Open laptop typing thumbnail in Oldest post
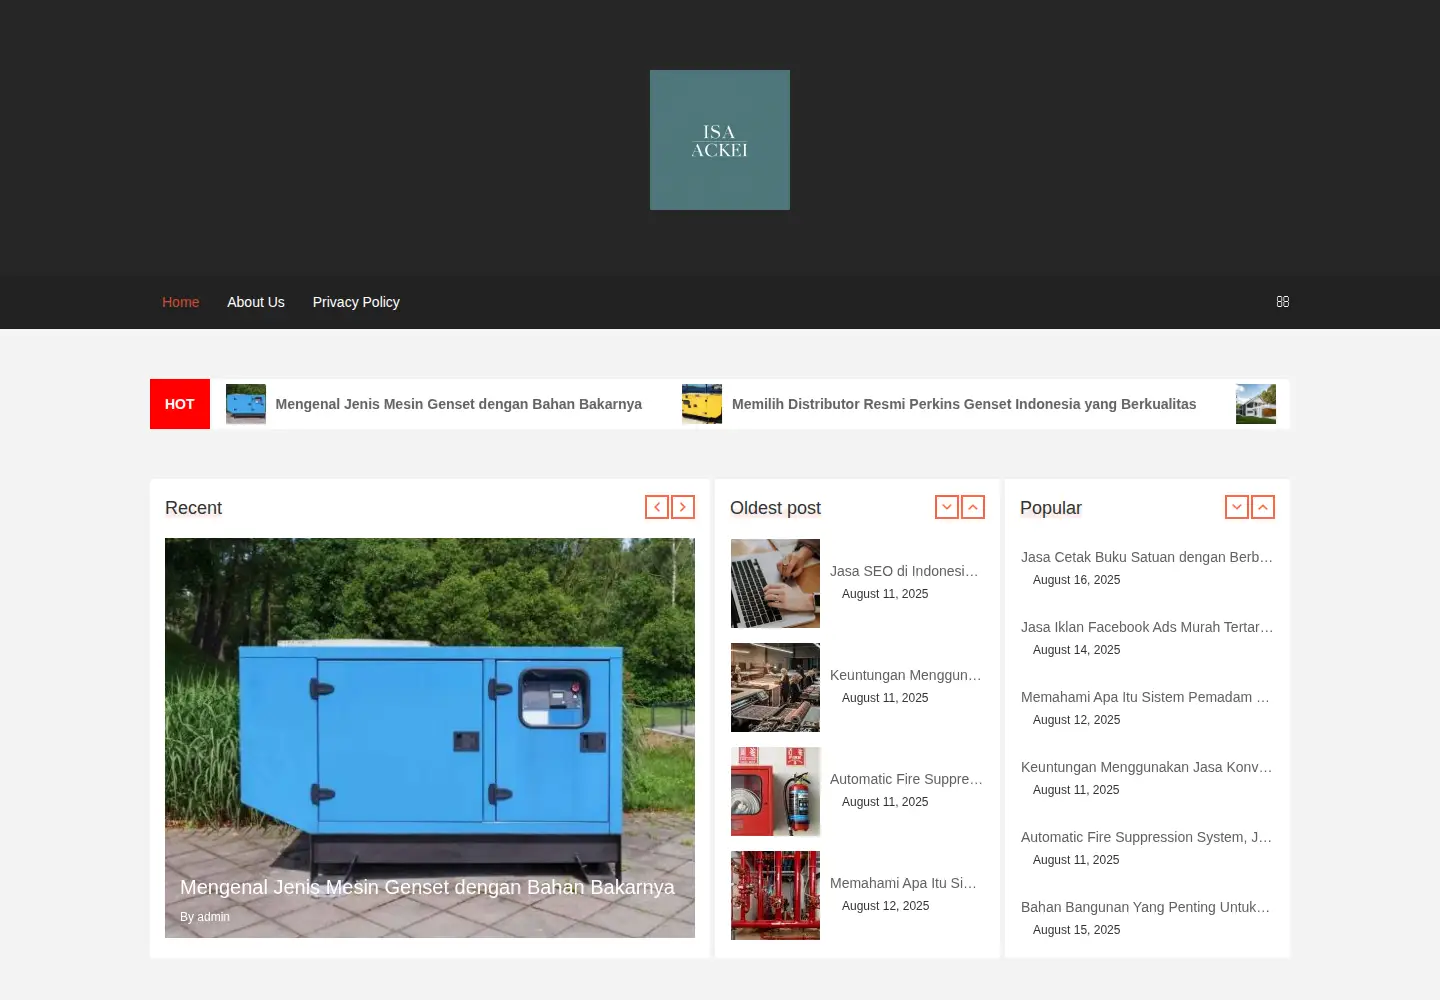The image size is (1440, 1000). [x=776, y=584]
